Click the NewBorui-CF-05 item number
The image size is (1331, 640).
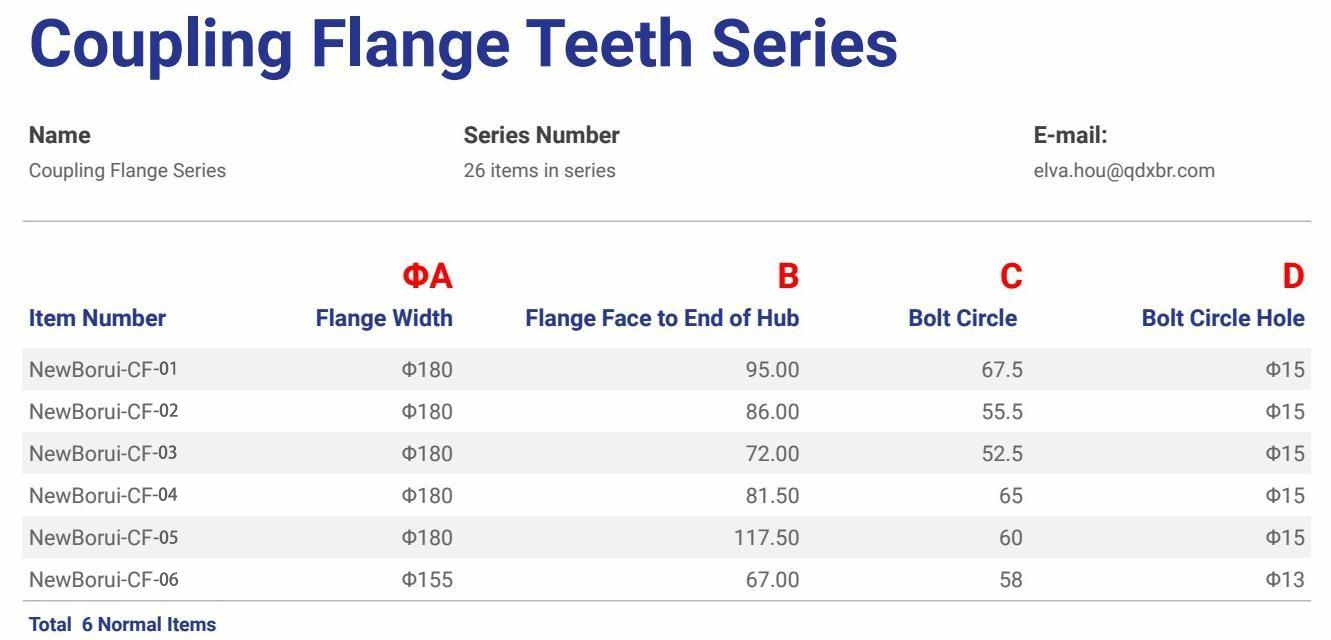click(x=103, y=538)
